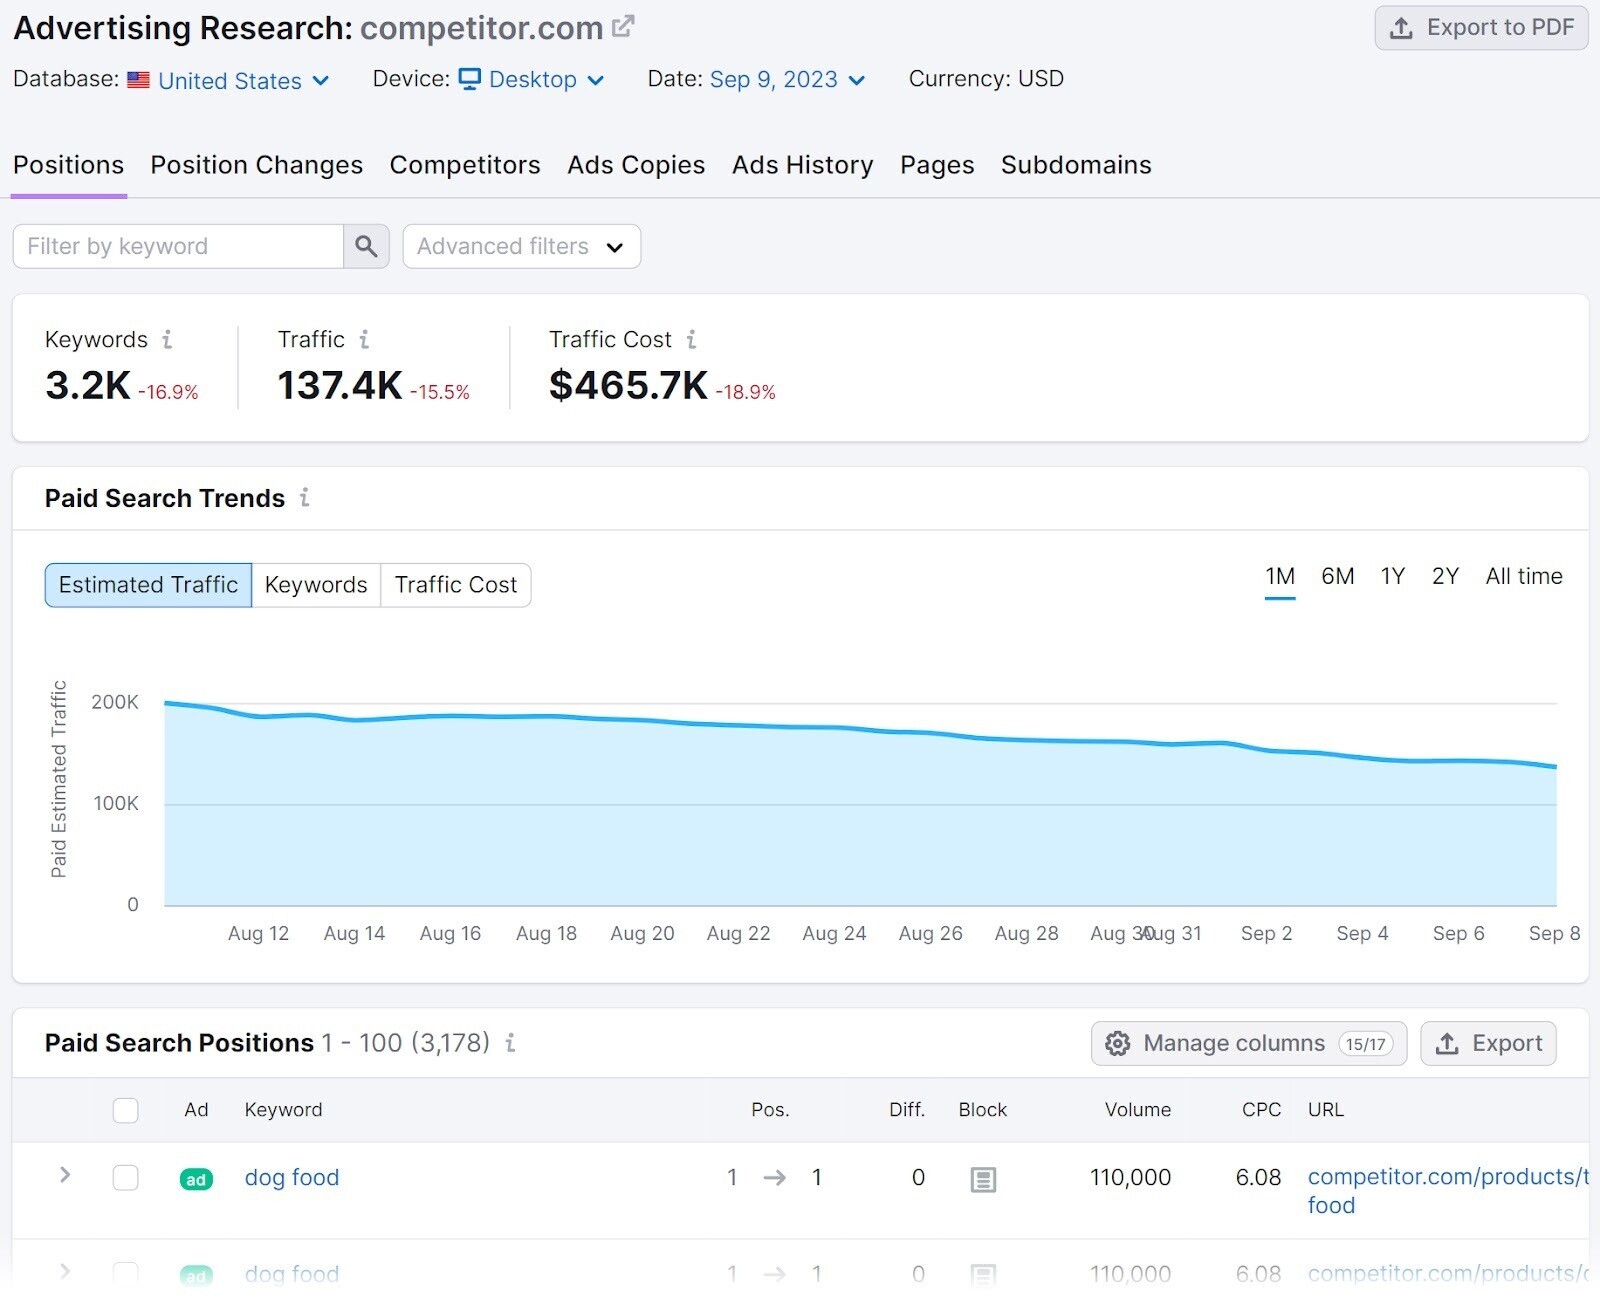Expand the Advanced filters dropdown
This screenshot has height=1304, width=1600.
click(520, 246)
